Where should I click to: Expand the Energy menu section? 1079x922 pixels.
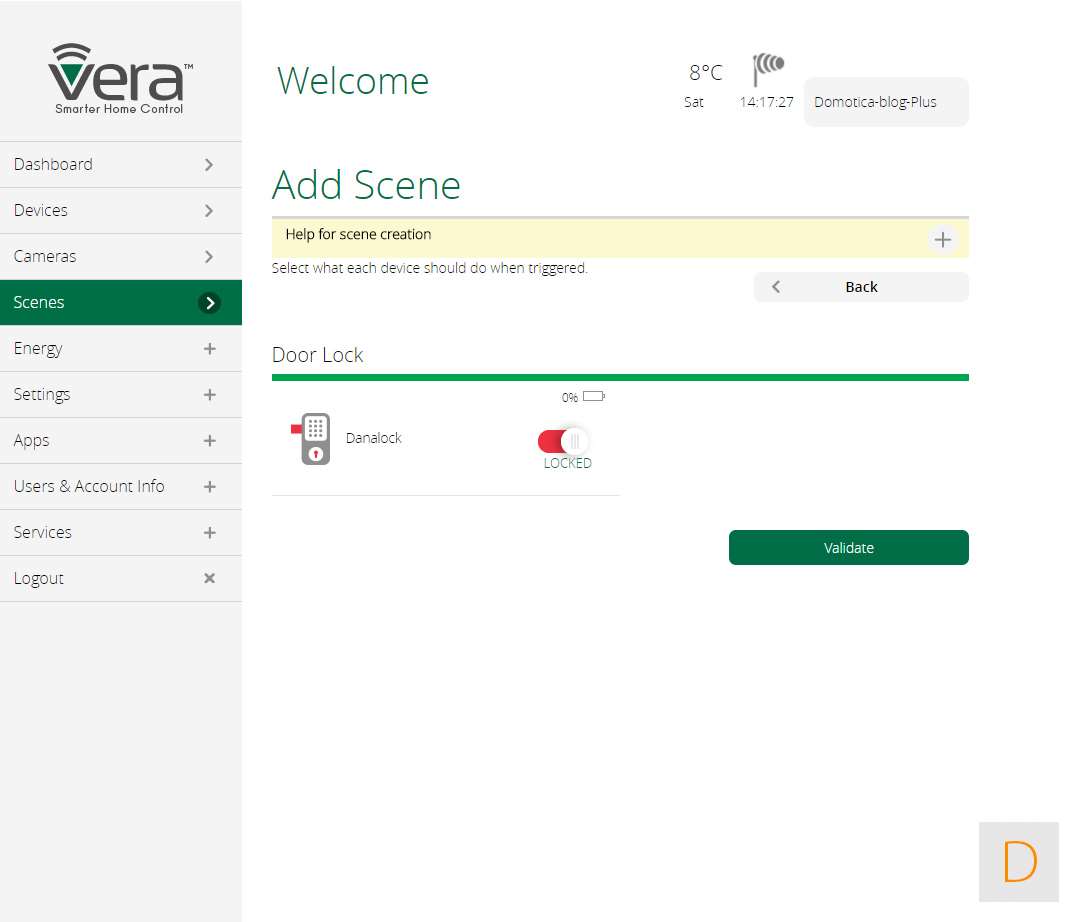click(209, 349)
